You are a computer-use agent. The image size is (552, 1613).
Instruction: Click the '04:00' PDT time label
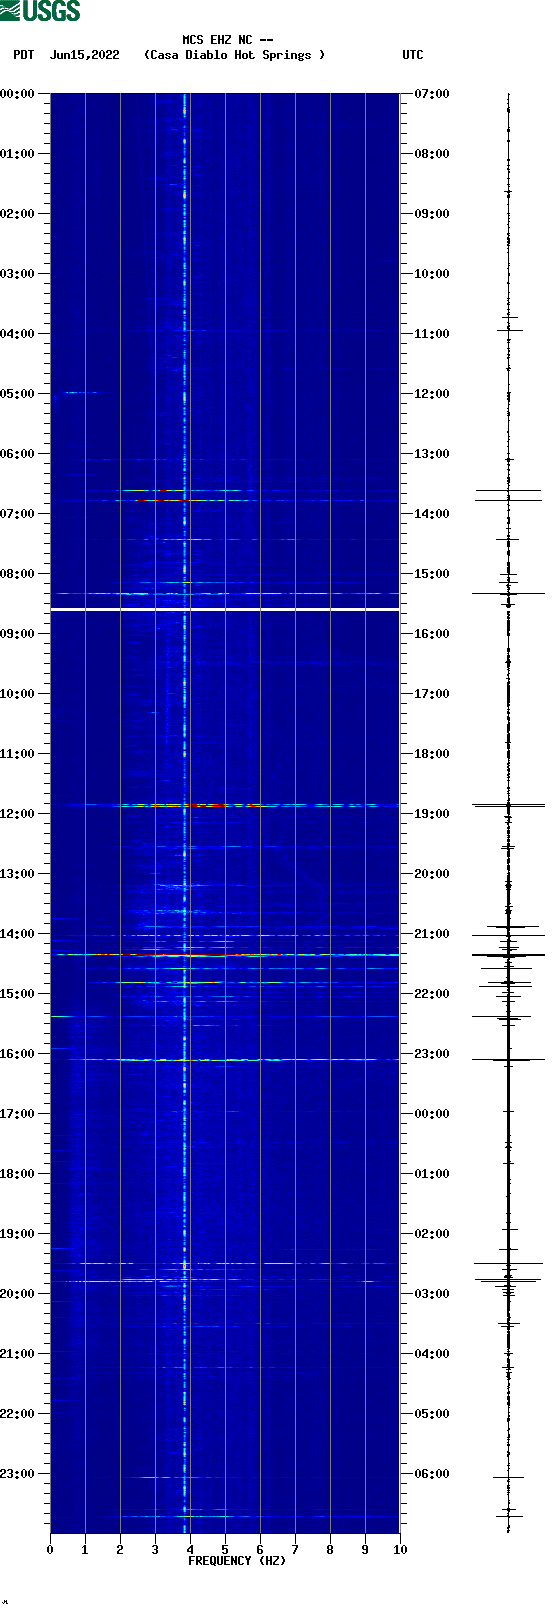pos(17,334)
